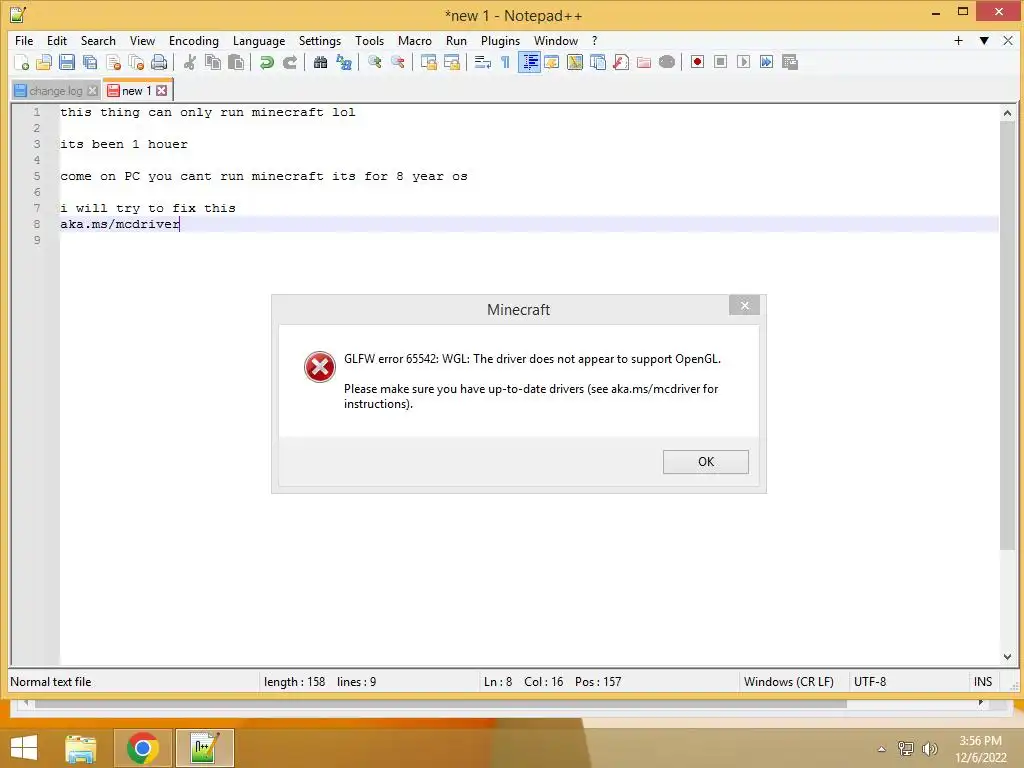Screen dimensions: 1024x768
Task: Toggle the Indent Guide toolbar button
Action: point(529,62)
